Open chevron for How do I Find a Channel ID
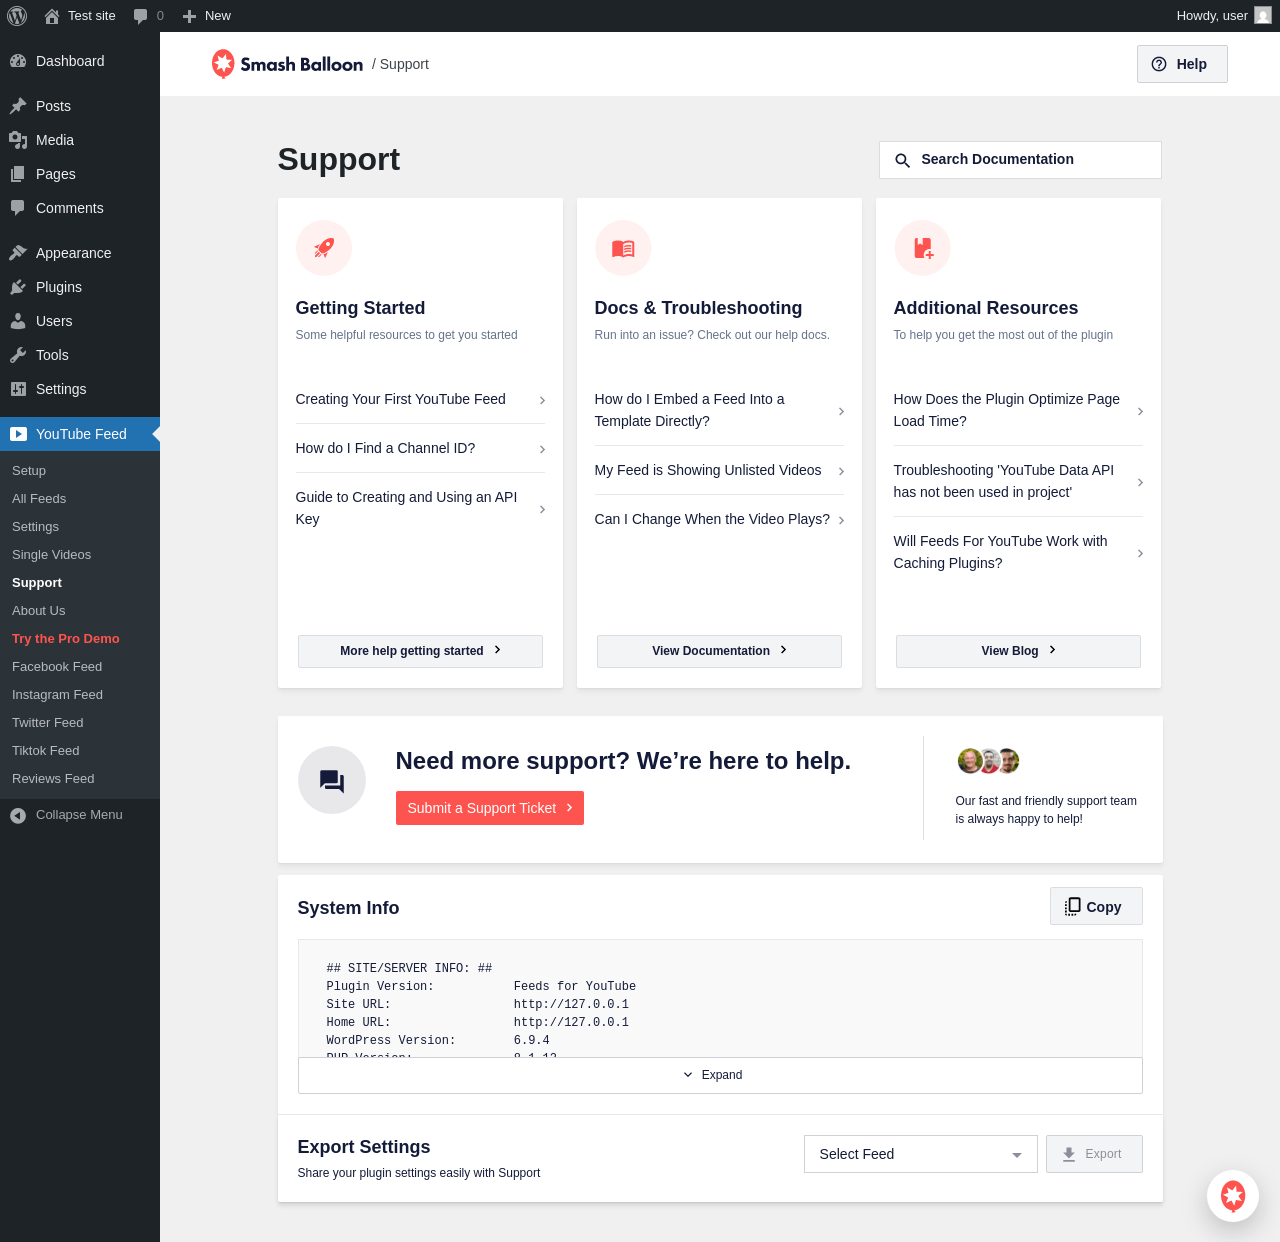1280x1242 pixels. [x=542, y=449]
